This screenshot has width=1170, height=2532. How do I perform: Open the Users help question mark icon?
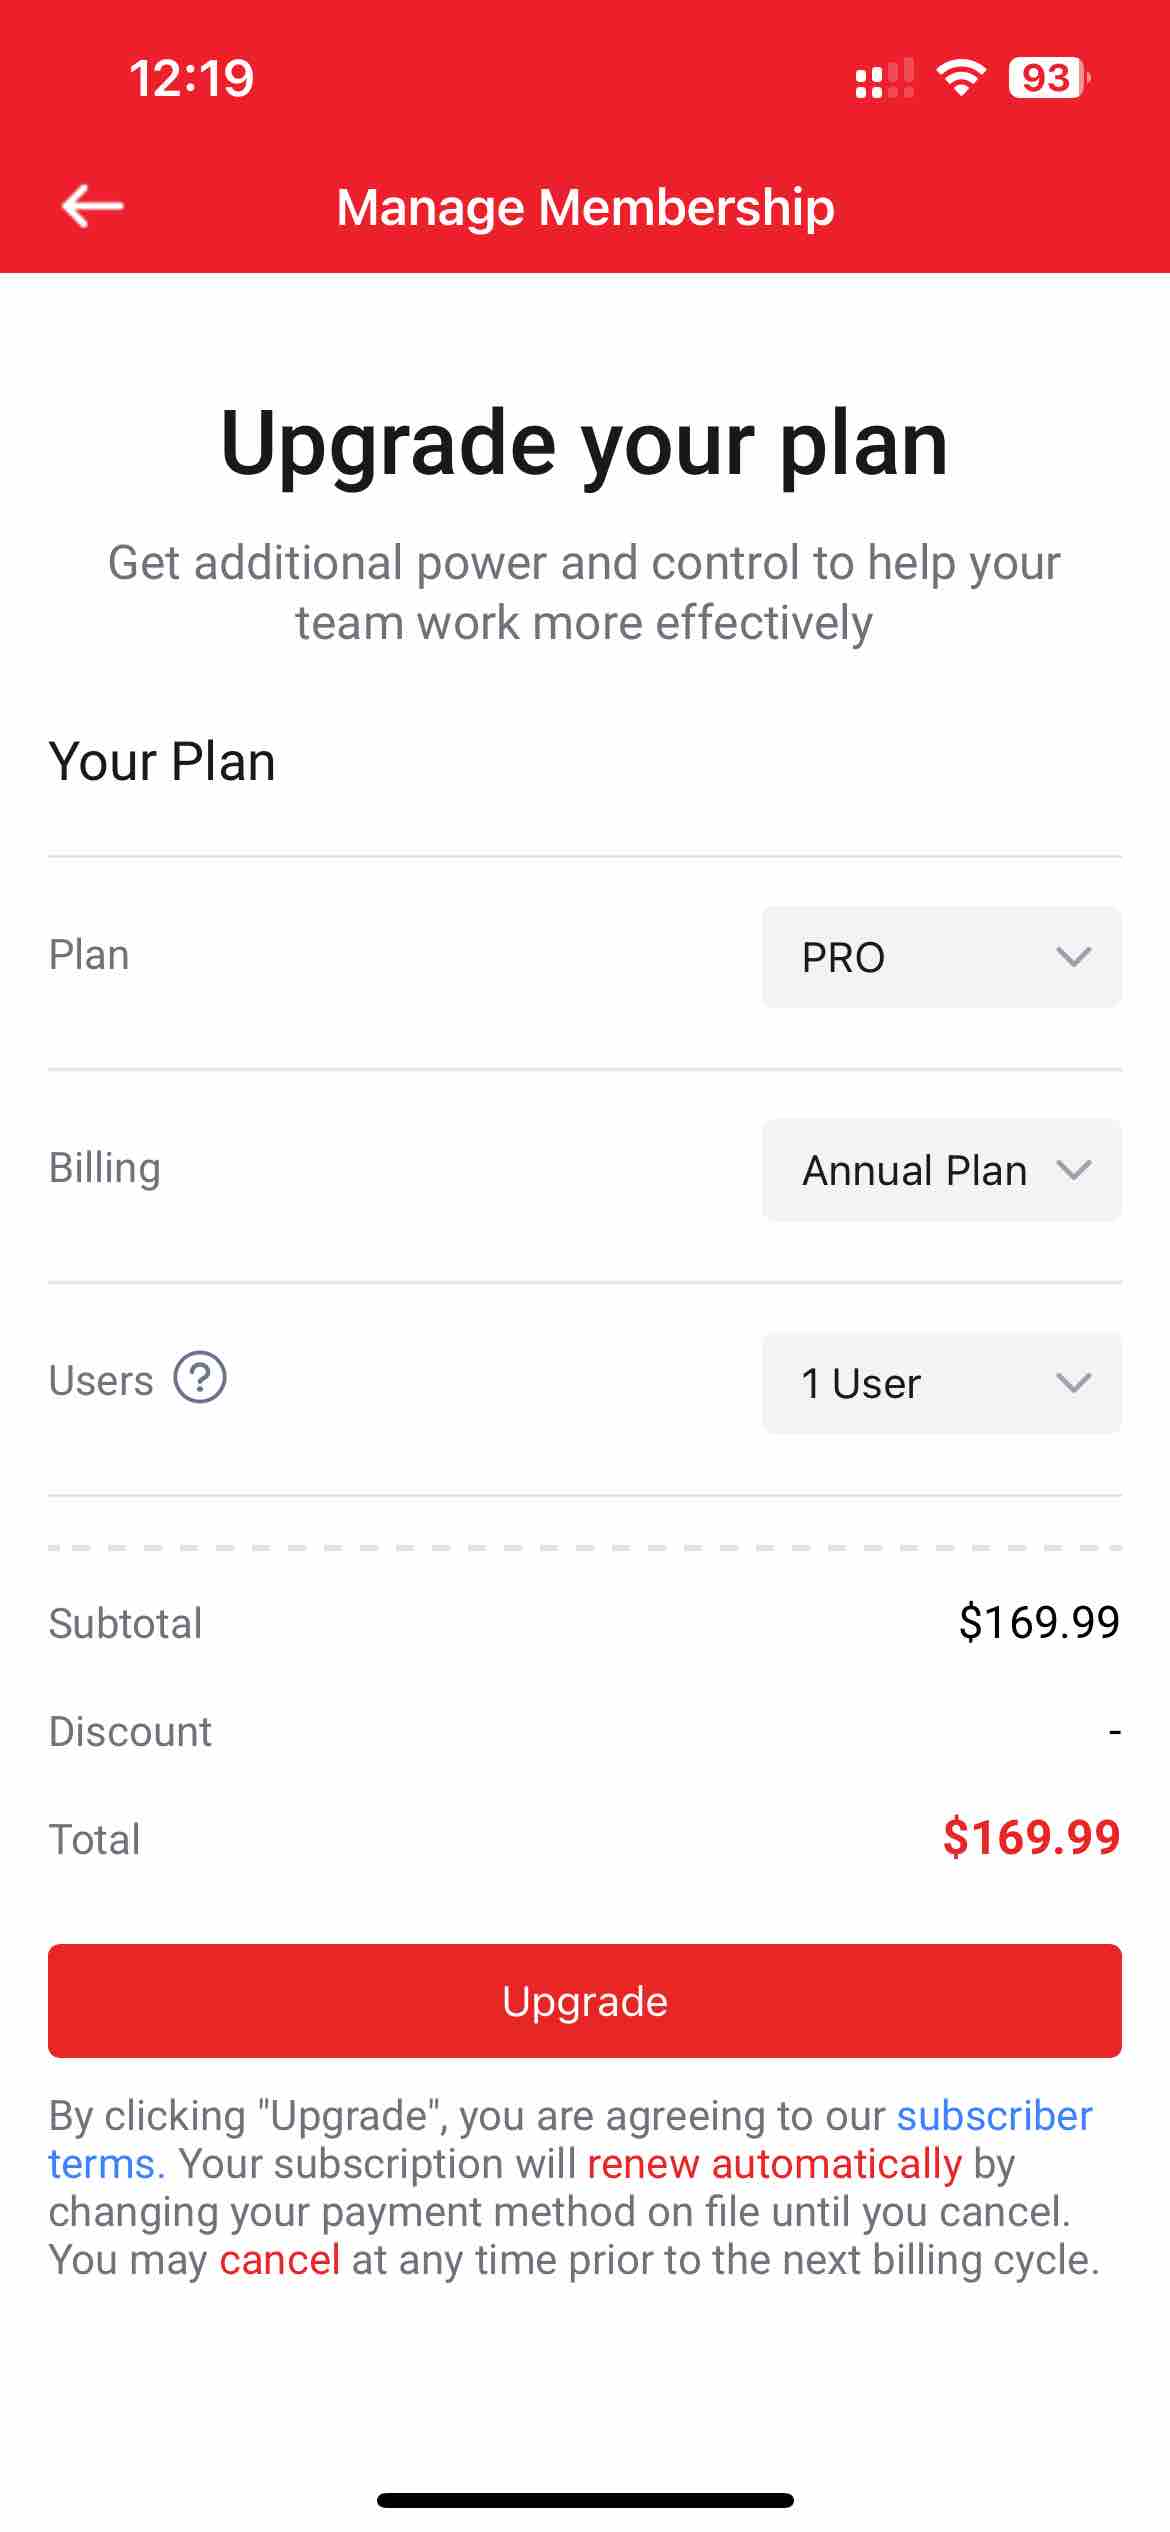click(200, 1377)
